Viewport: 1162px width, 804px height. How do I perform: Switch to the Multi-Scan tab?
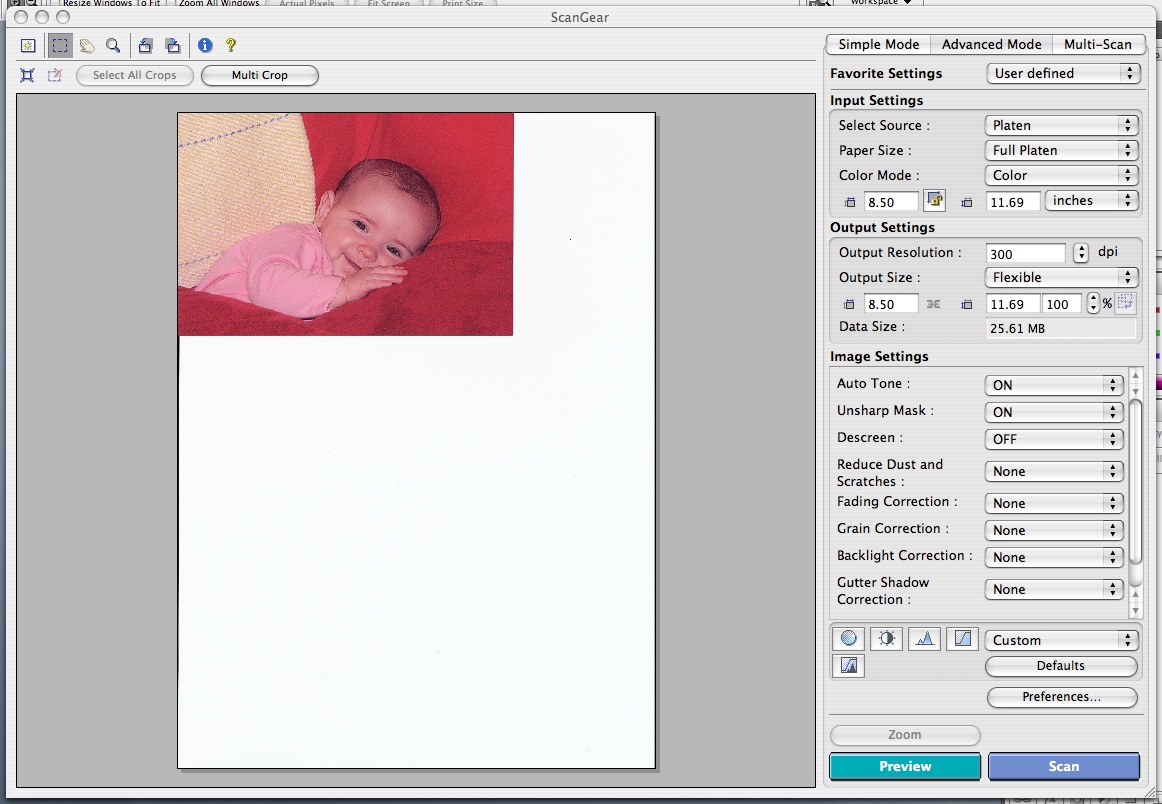point(1097,44)
